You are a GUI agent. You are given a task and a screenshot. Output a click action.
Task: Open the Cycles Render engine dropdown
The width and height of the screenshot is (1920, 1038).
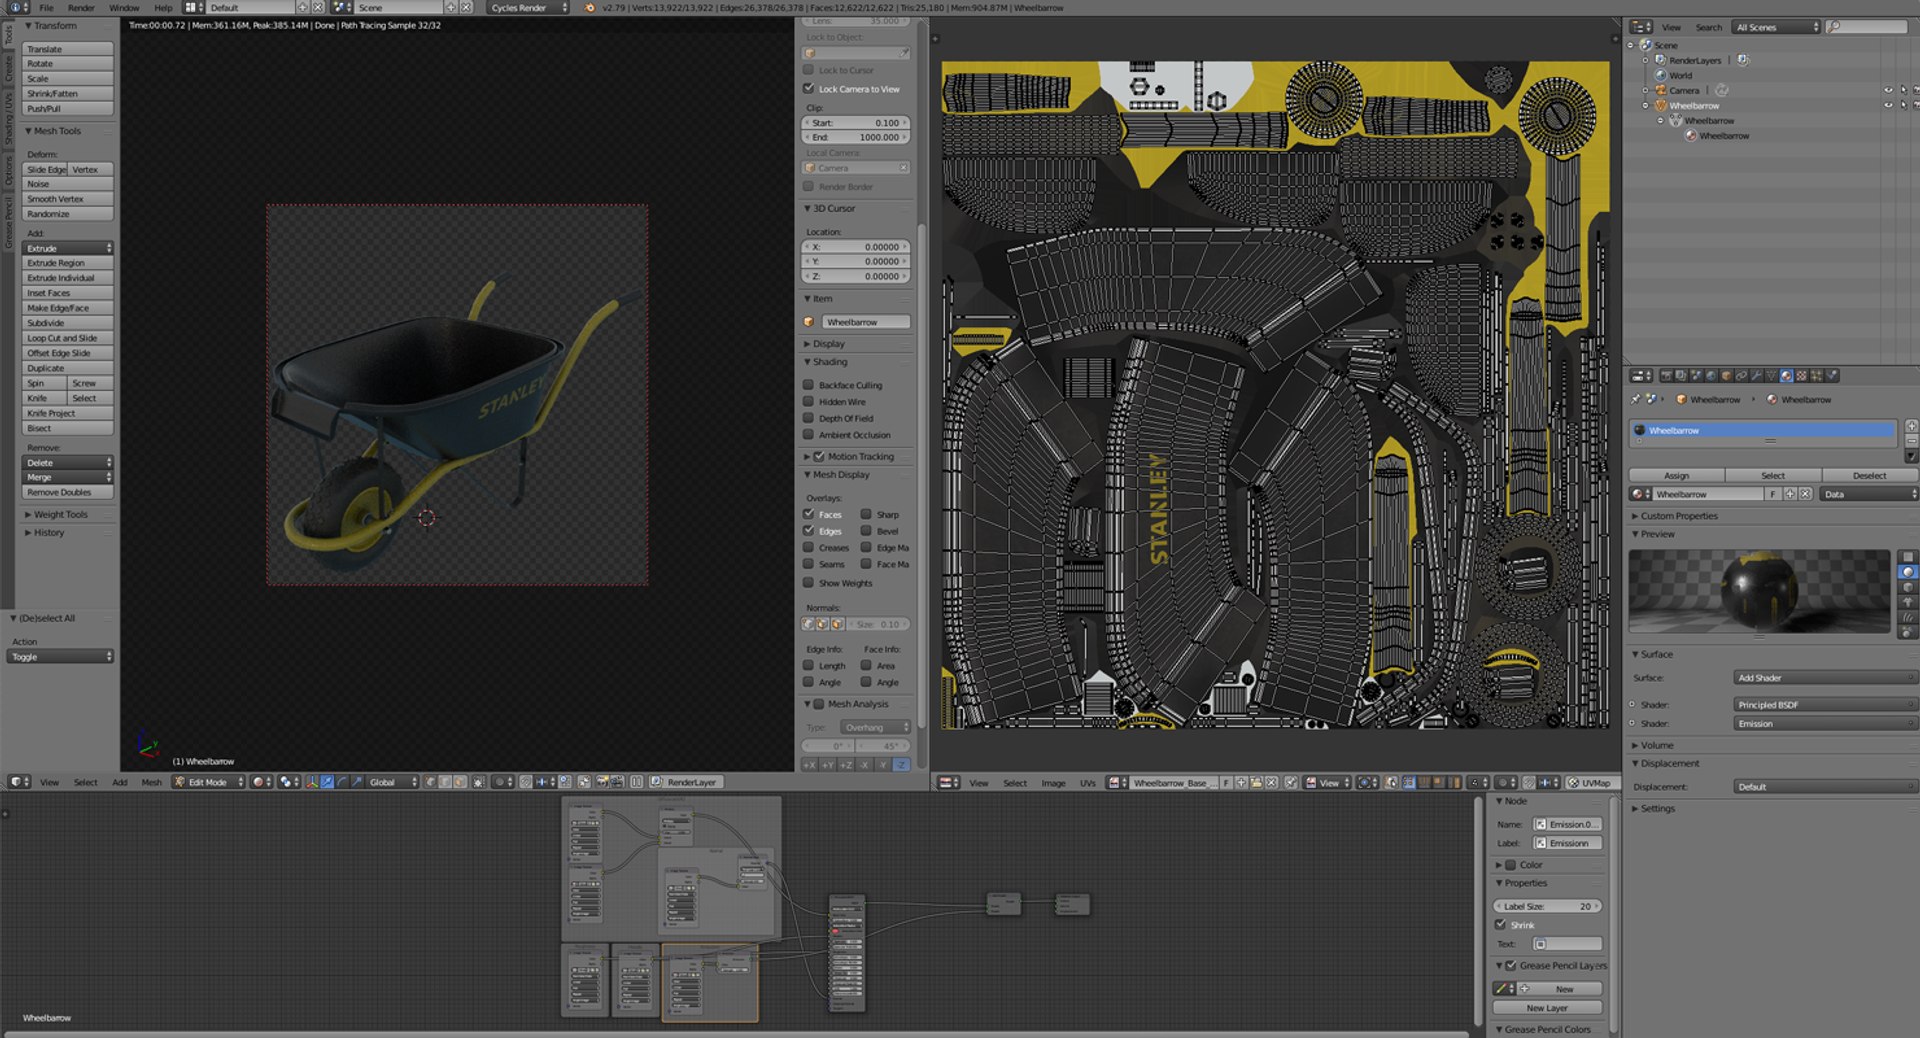tap(528, 7)
